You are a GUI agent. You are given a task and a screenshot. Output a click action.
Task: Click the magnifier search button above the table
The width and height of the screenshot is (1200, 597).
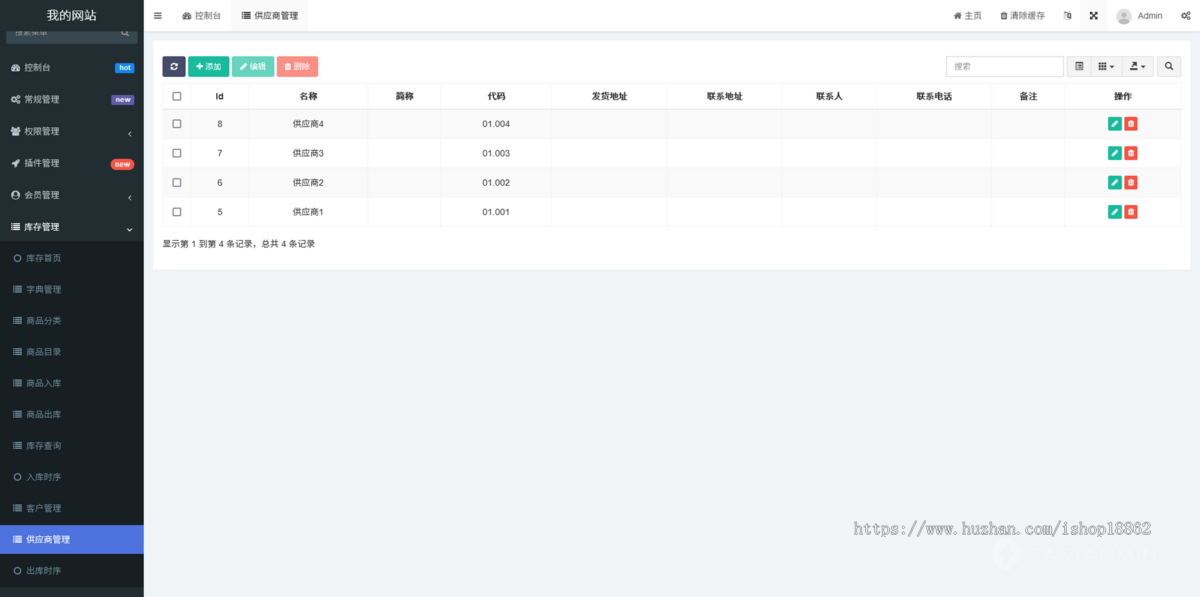tap(1169, 65)
